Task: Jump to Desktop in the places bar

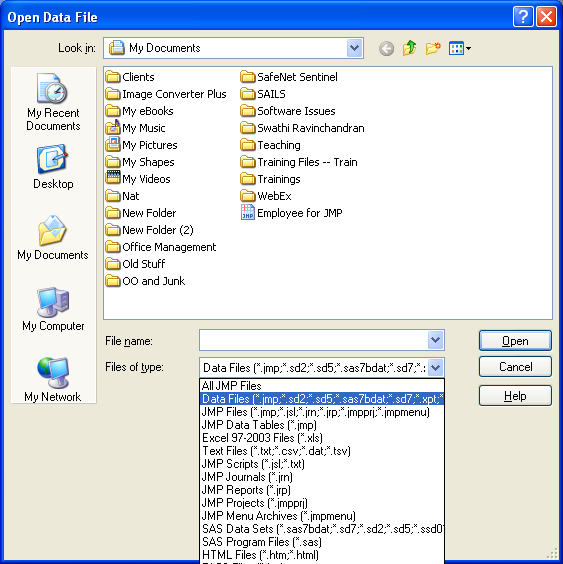Action: 53,167
